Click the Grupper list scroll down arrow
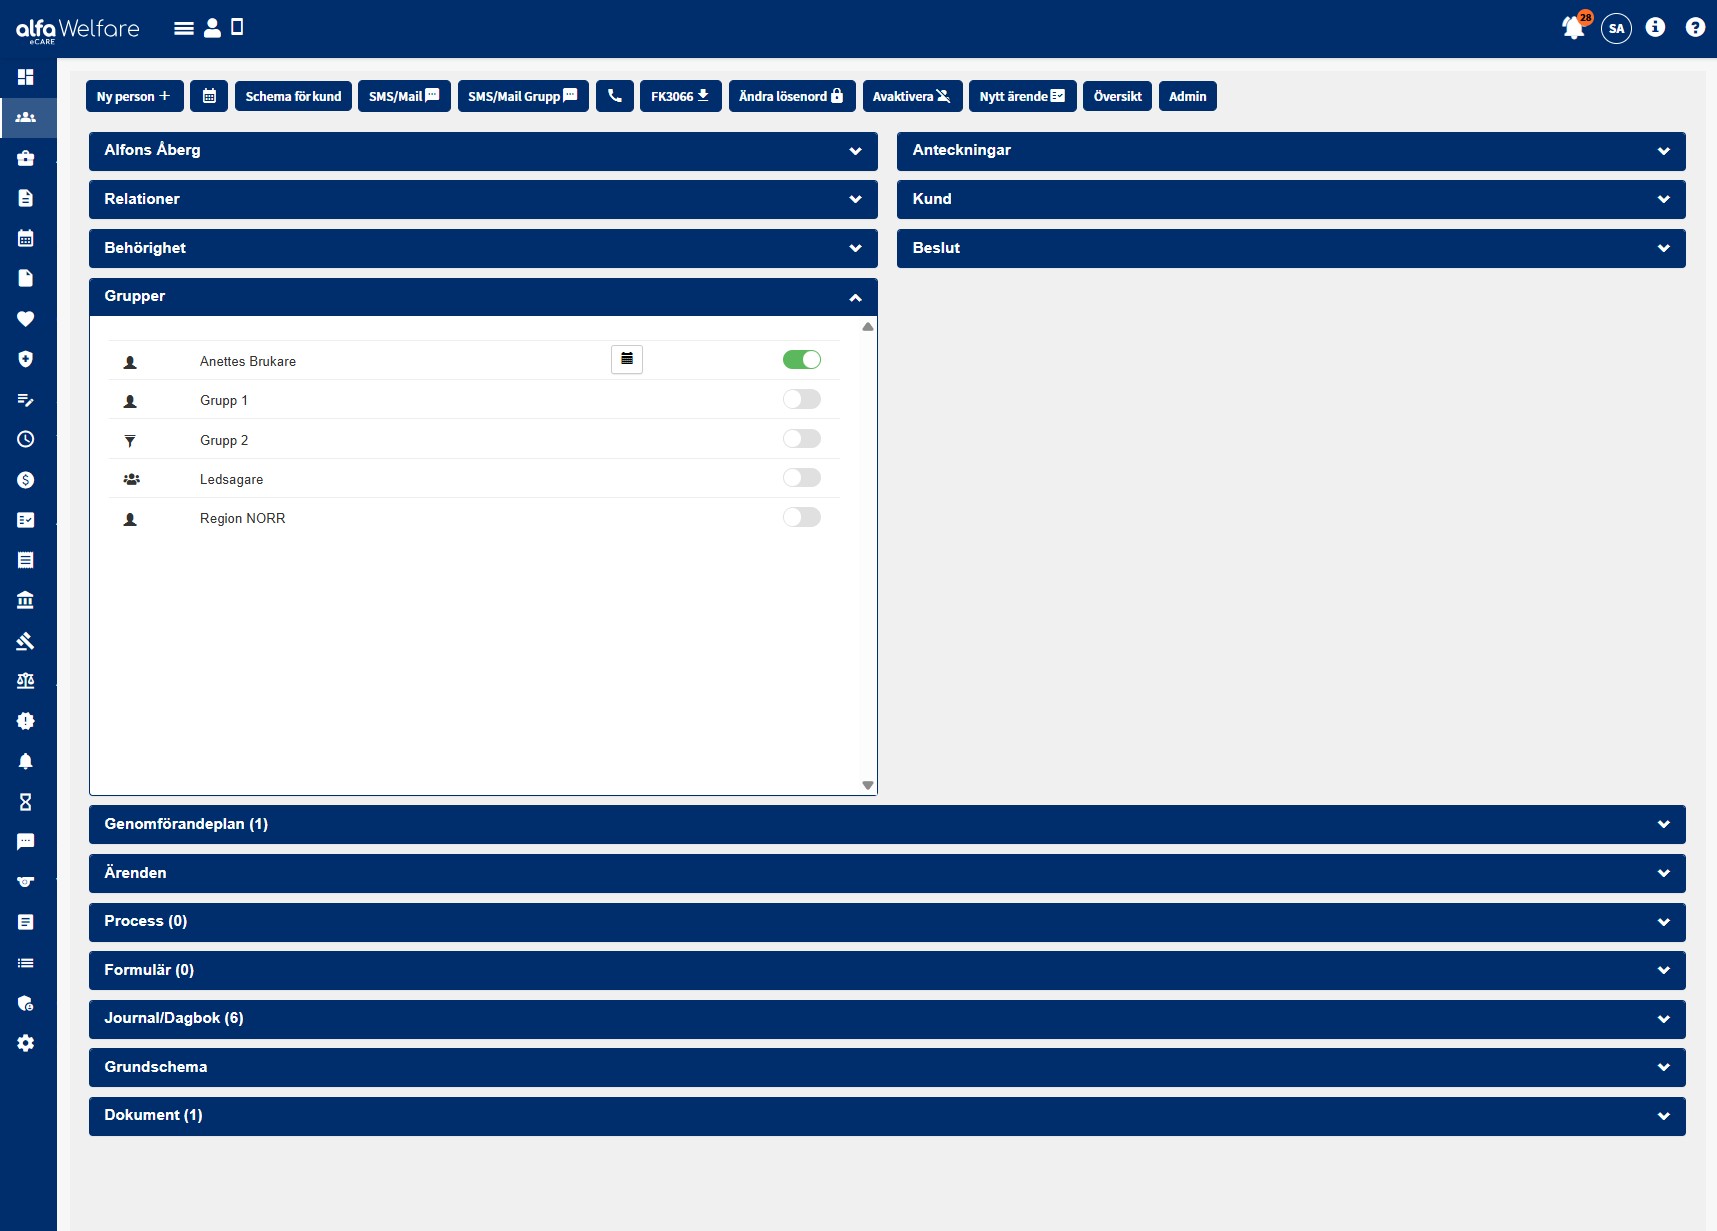This screenshot has height=1231, width=1717. coord(868,786)
